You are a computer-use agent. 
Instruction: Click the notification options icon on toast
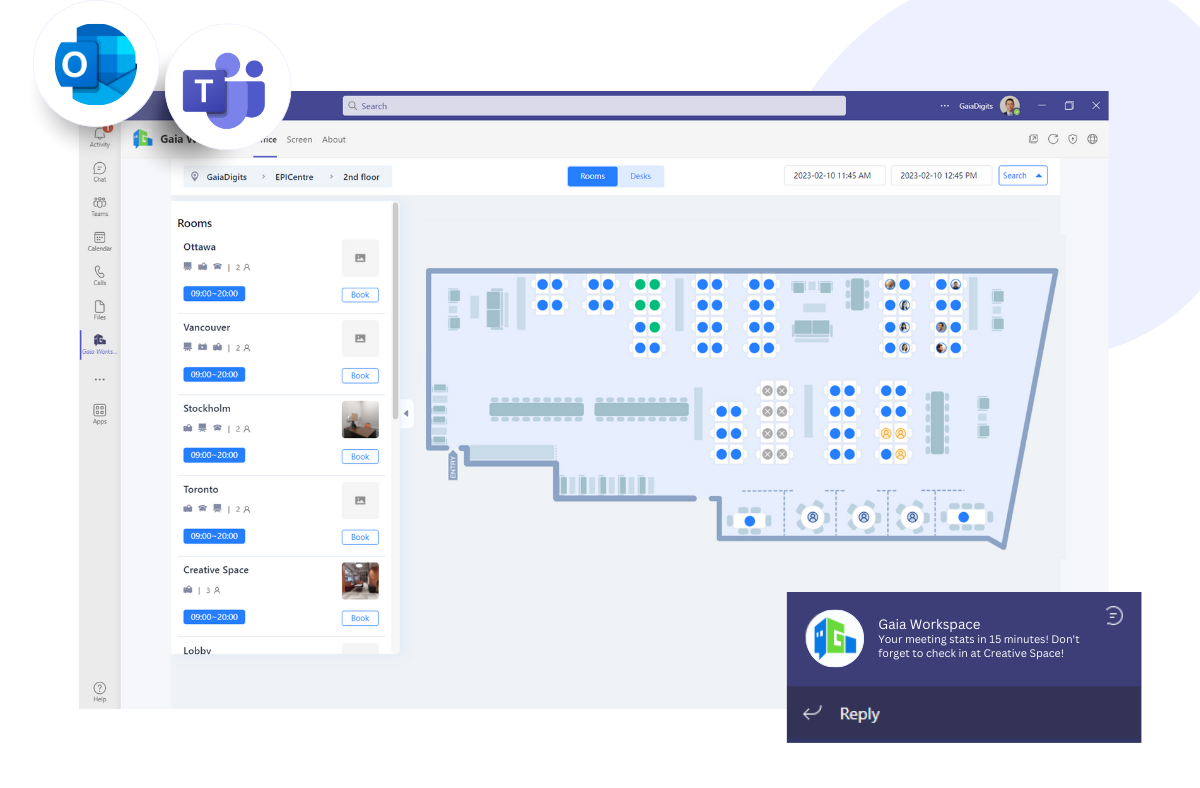[x=1114, y=615]
